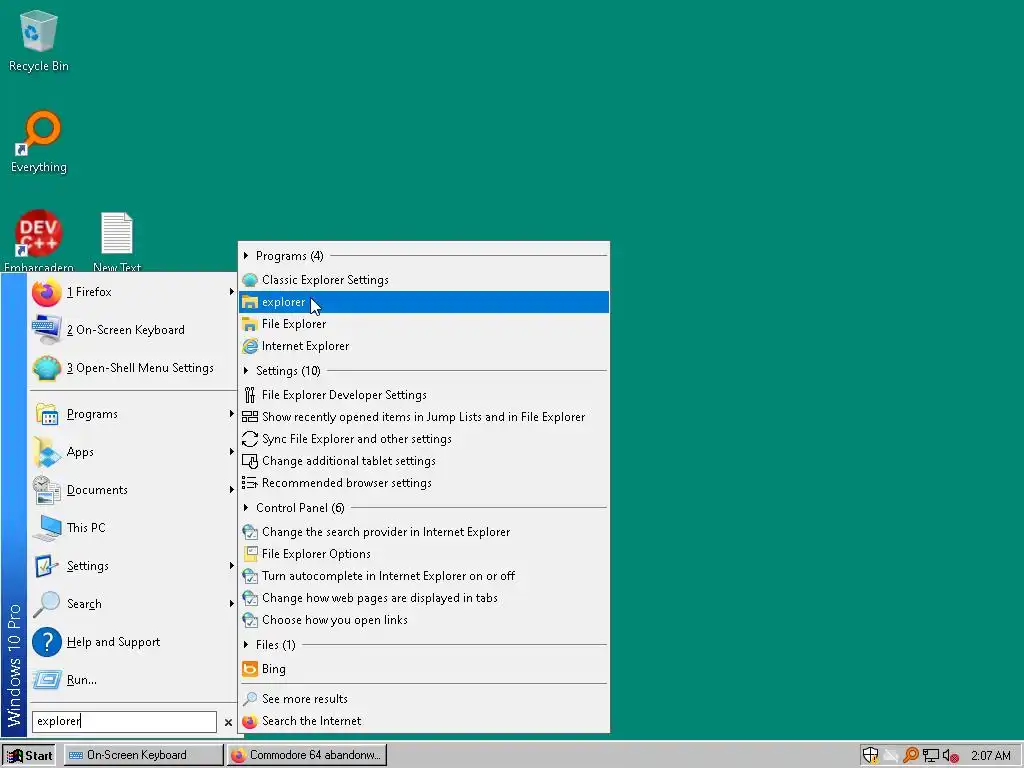Viewport: 1024px width, 768px height.
Task: Click Search the Internet
Action: [x=424, y=721]
